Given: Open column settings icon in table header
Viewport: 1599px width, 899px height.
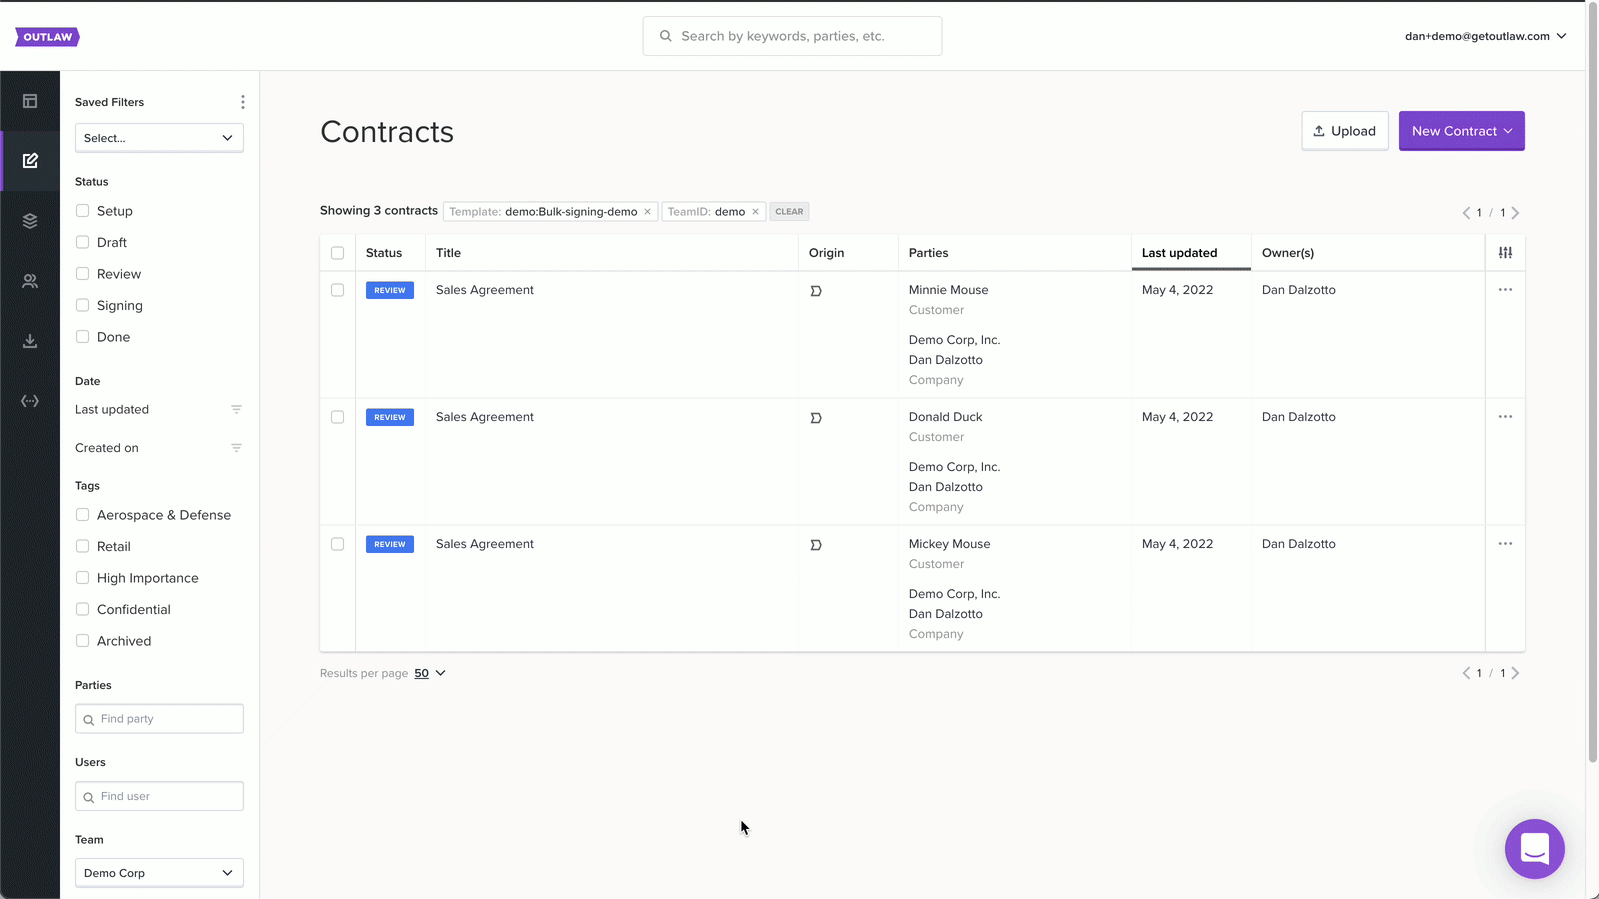Looking at the screenshot, I should (x=1505, y=253).
